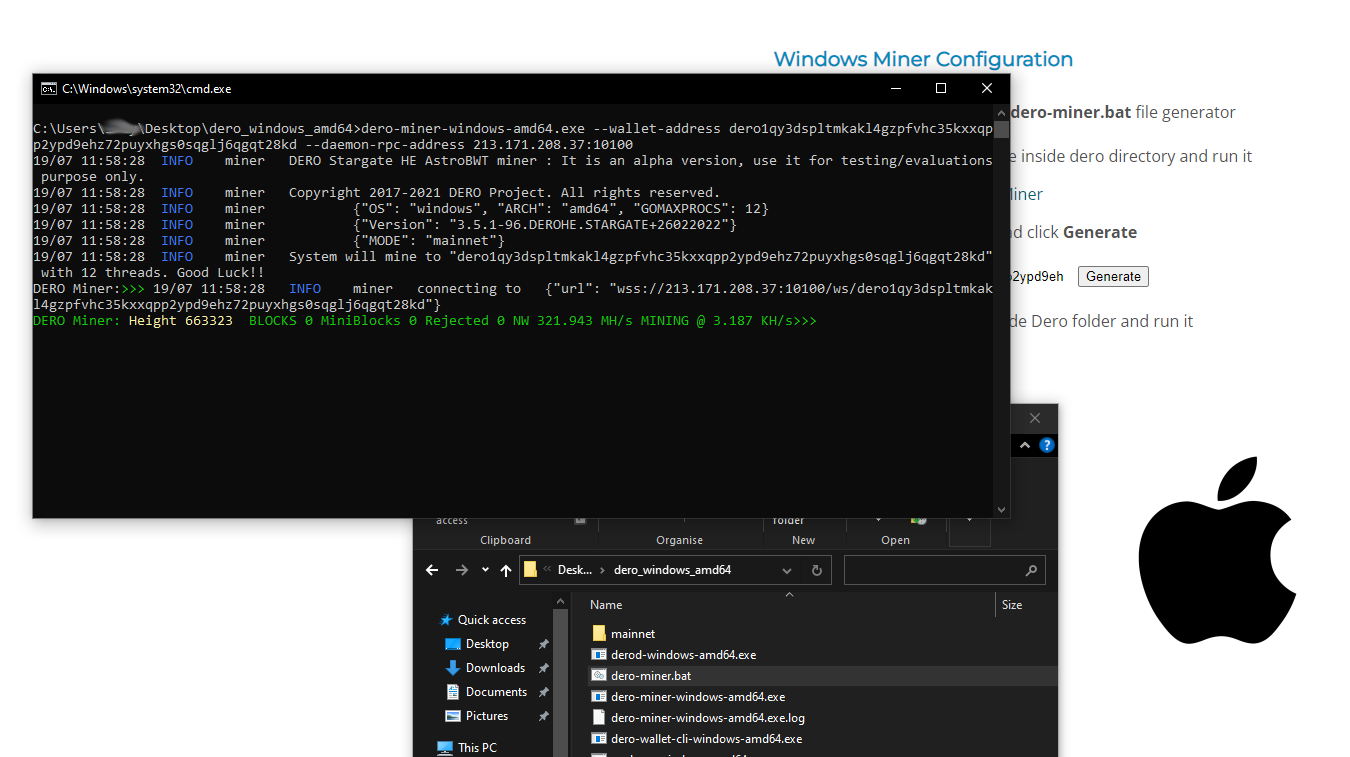Click the Explorer search box
The height and width of the screenshot is (757, 1350).
point(944,571)
